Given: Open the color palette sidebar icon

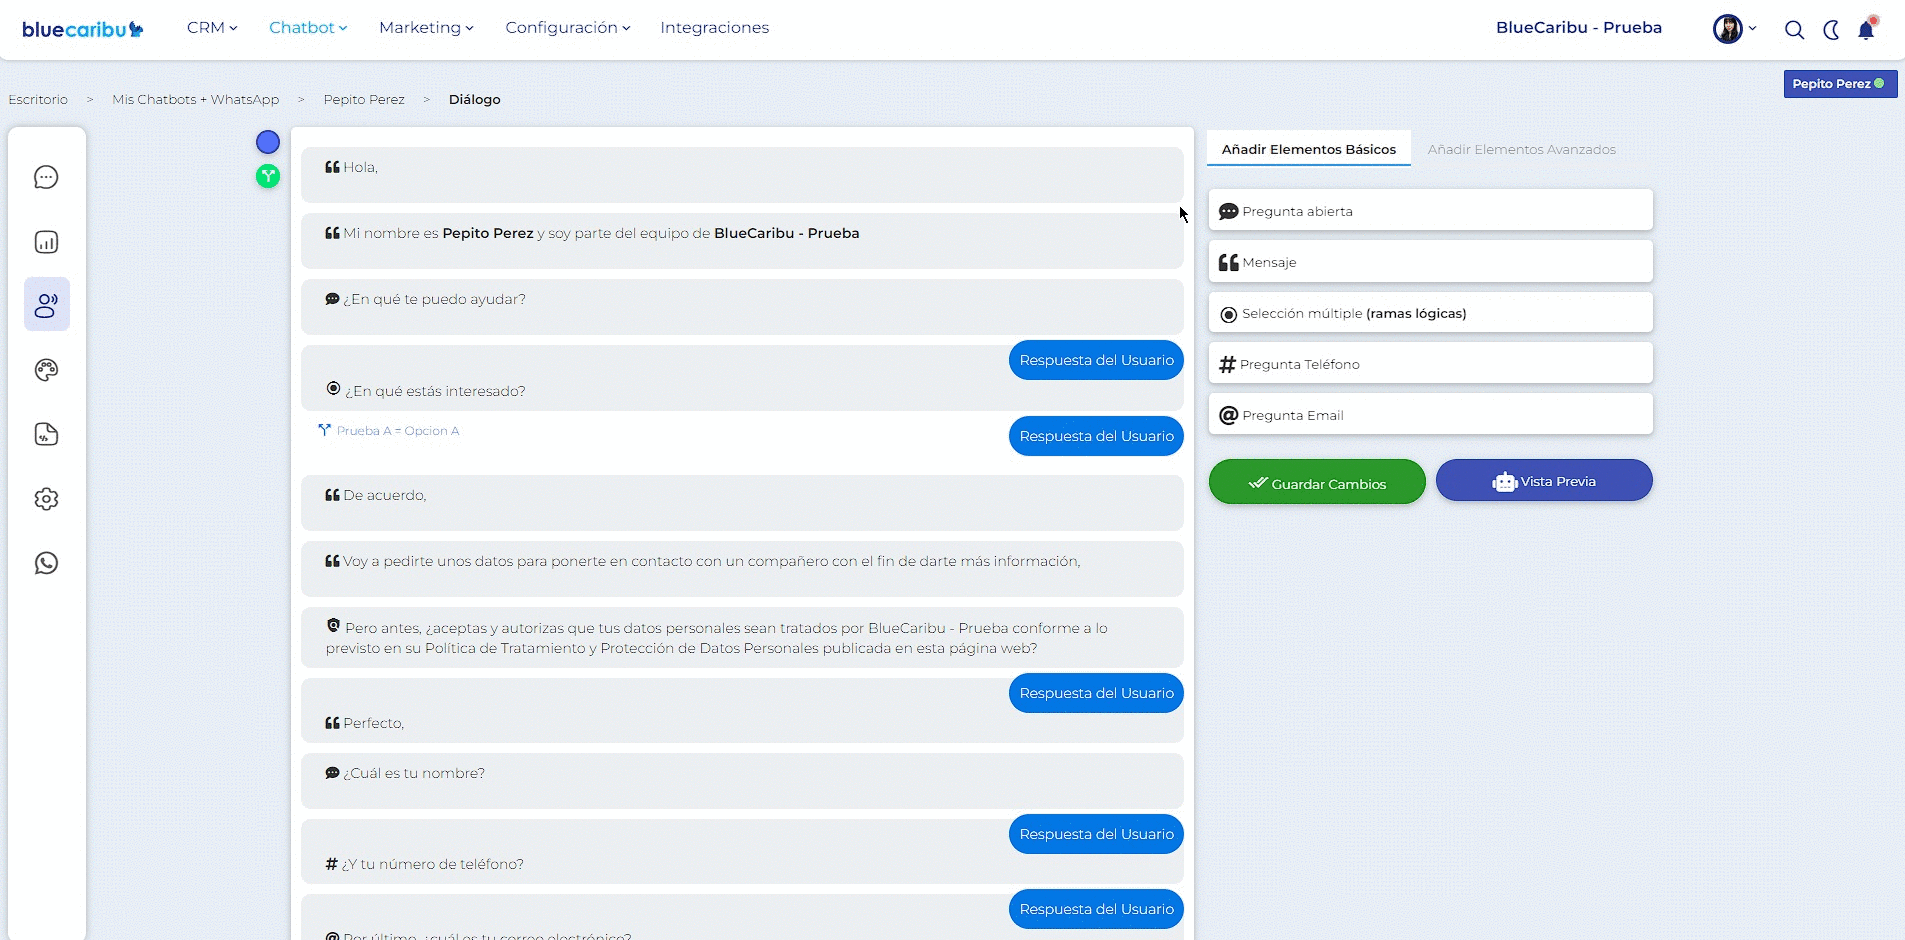Looking at the screenshot, I should (46, 370).
